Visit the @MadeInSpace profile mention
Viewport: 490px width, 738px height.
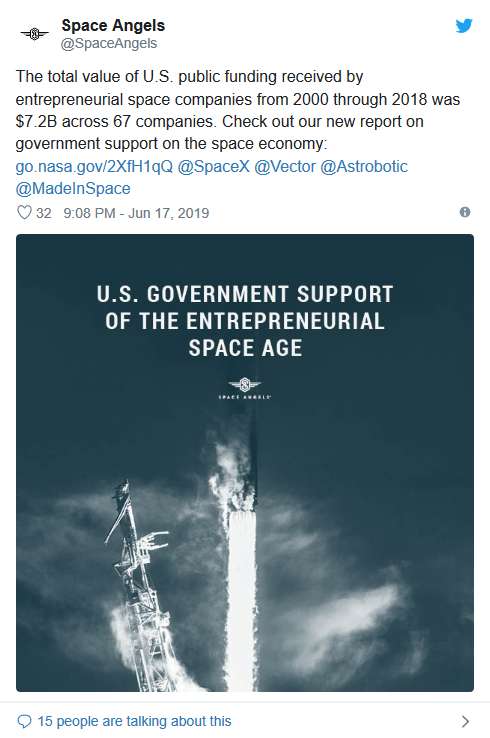point(73,188)
